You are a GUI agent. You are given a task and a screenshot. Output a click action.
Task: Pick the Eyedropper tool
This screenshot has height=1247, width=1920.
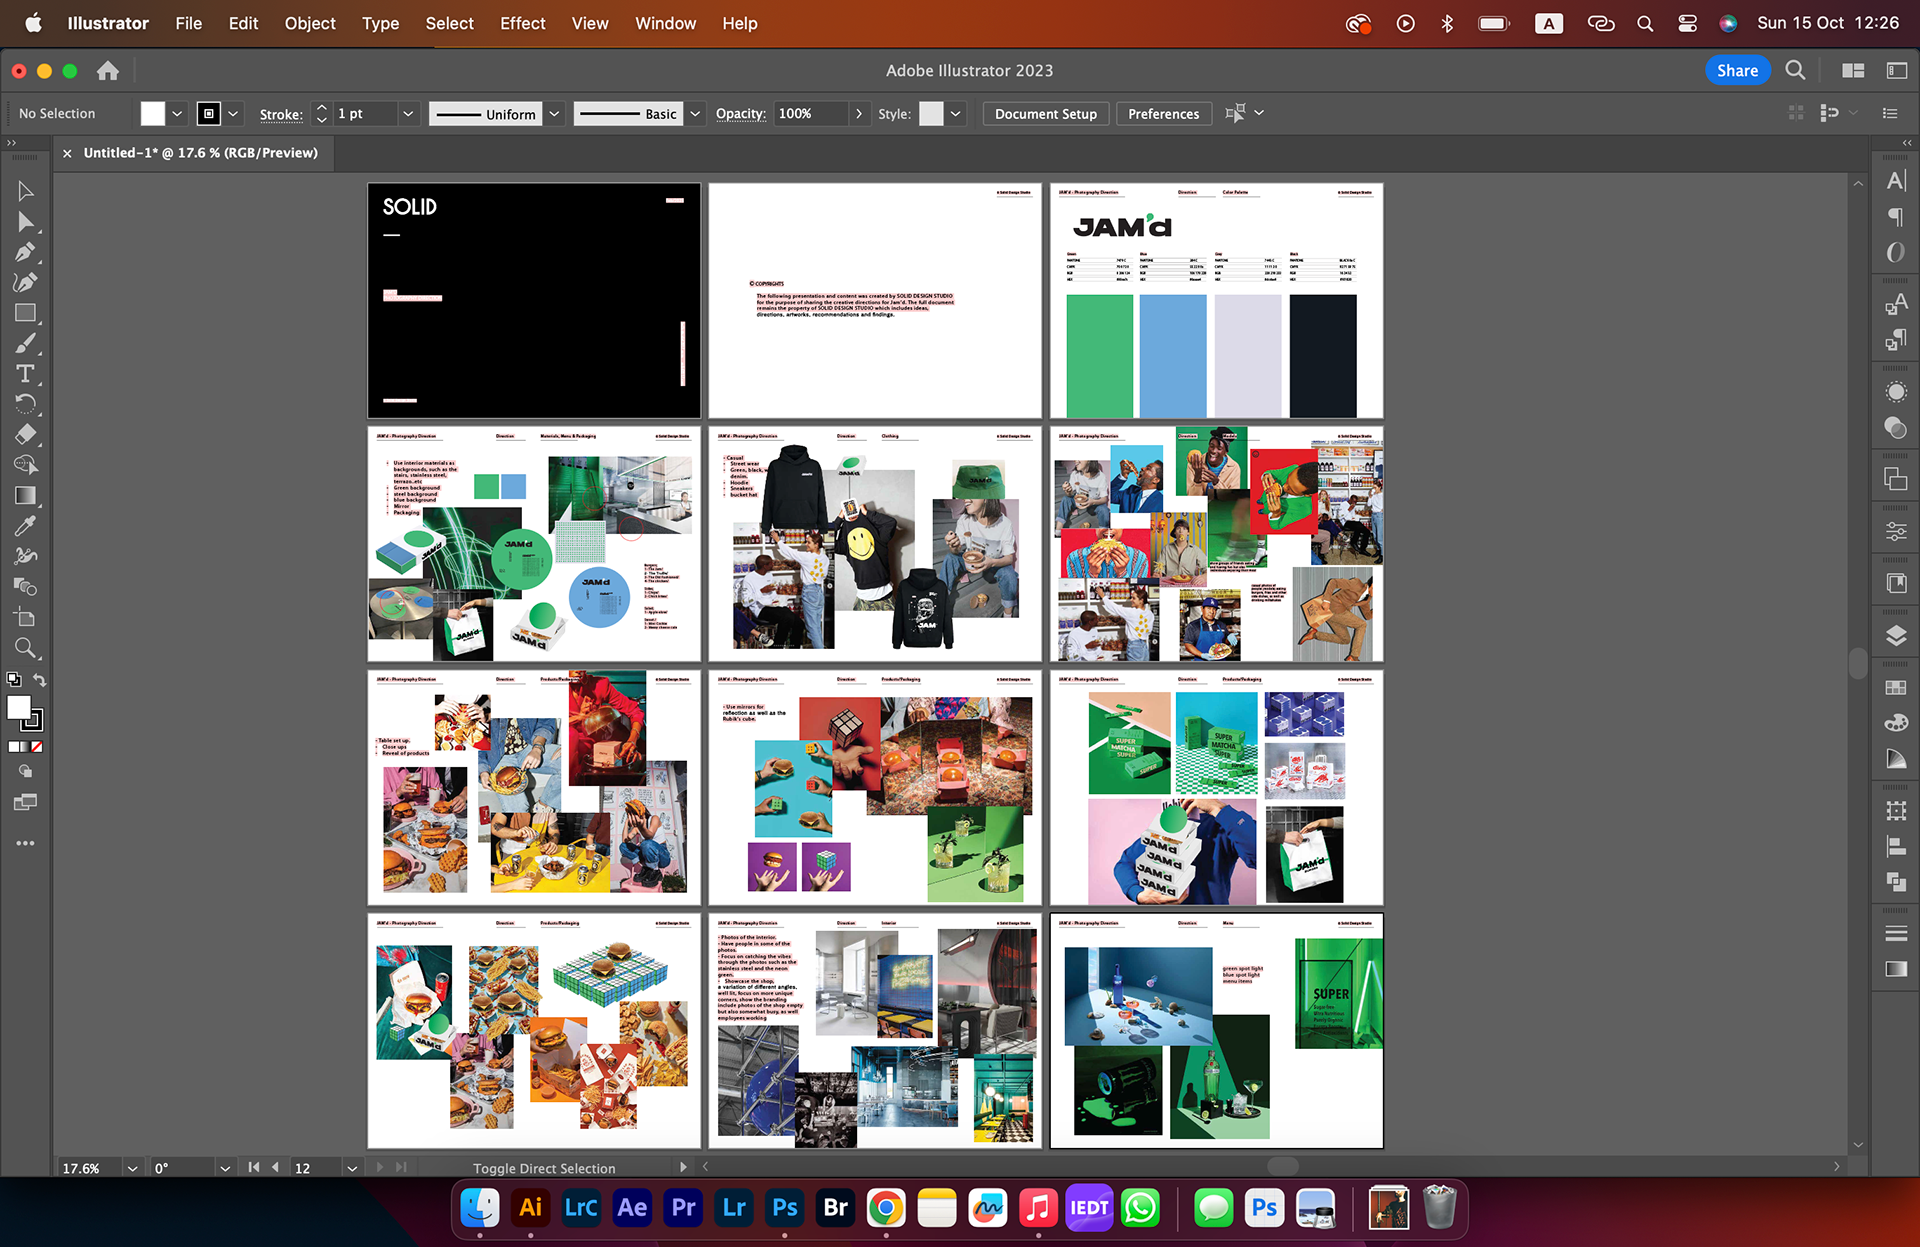click(26, 526)
